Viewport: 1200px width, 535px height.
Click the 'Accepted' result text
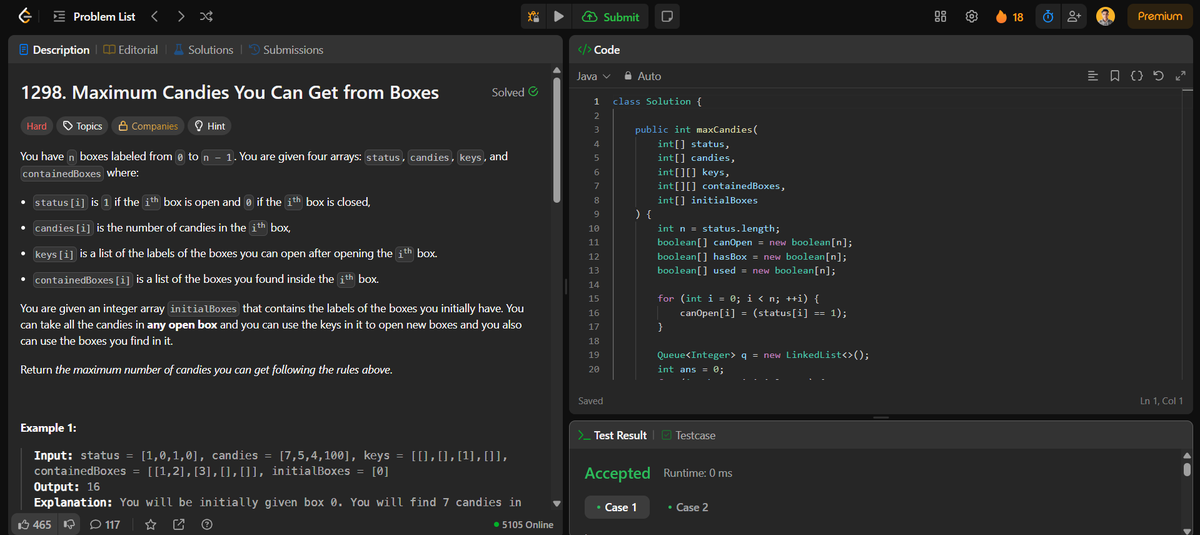point(618,472)
